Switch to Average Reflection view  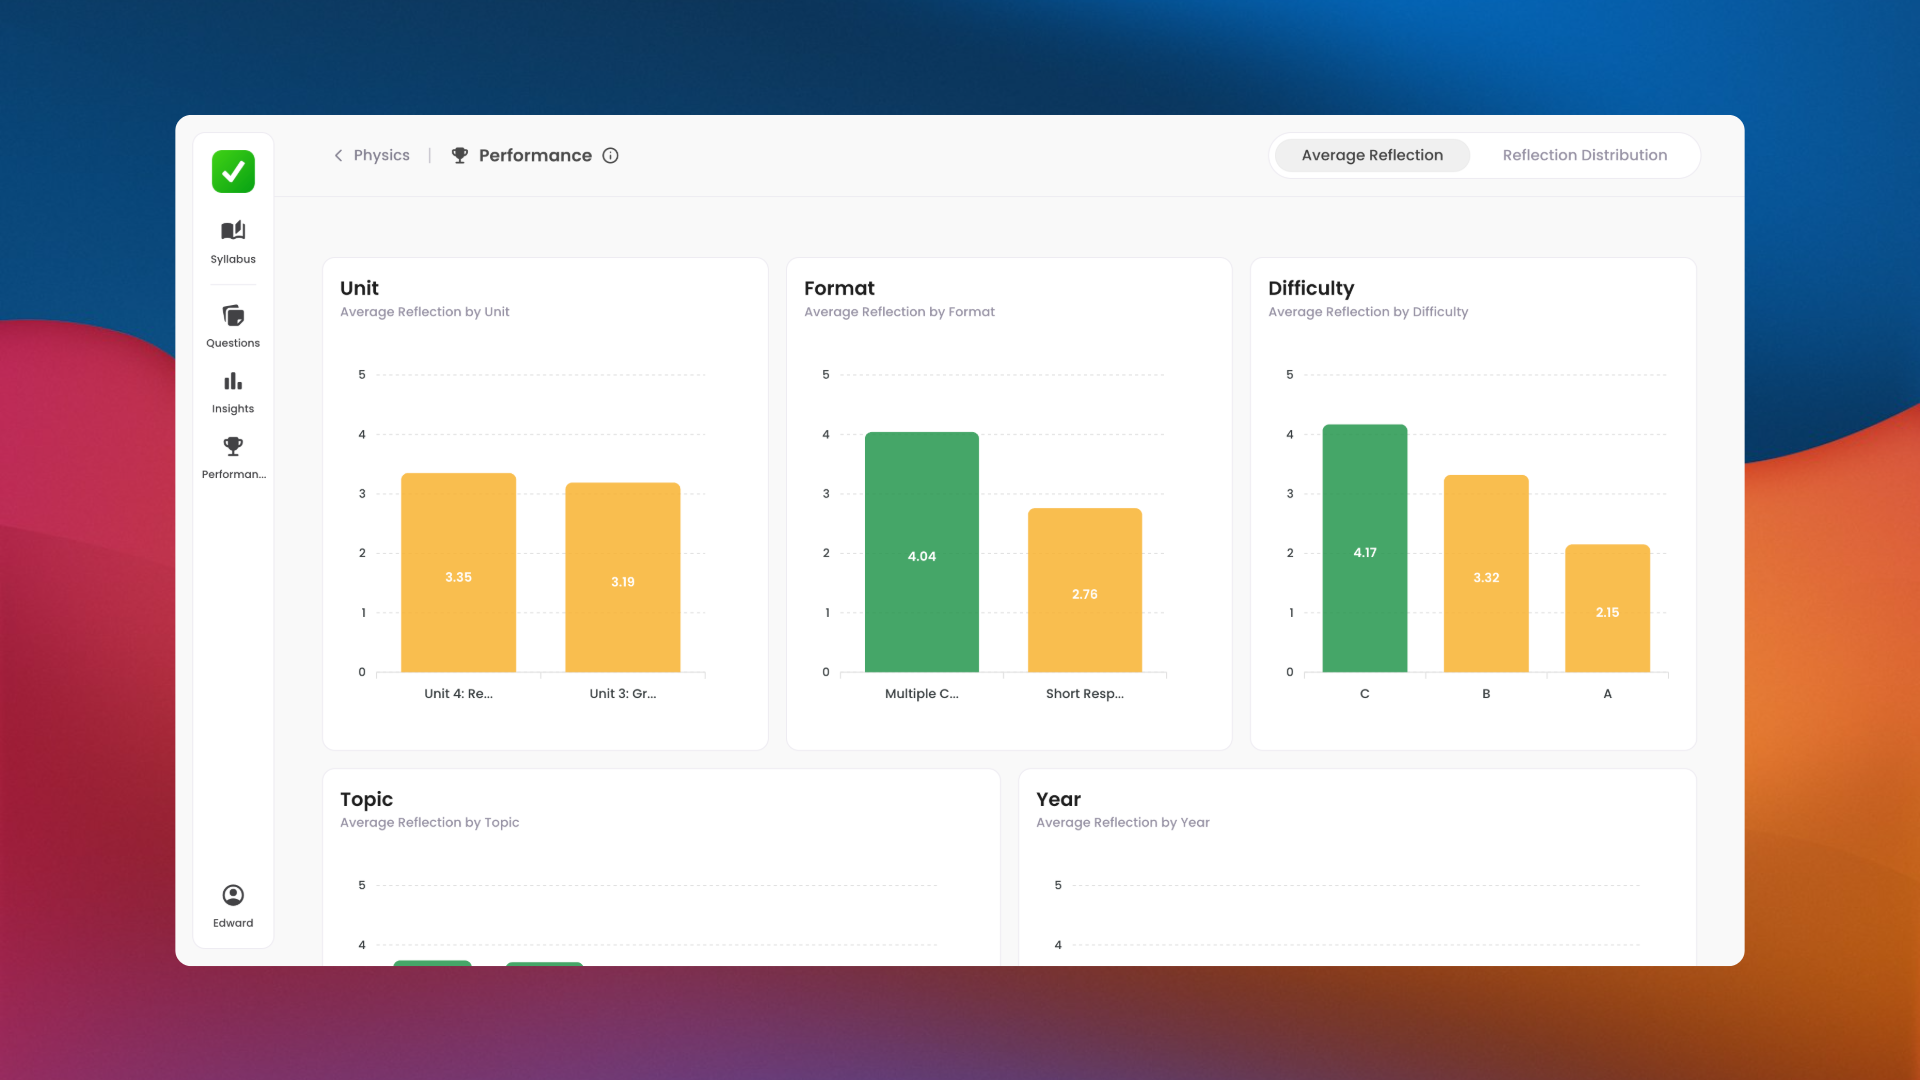[x=1371, y=155]
